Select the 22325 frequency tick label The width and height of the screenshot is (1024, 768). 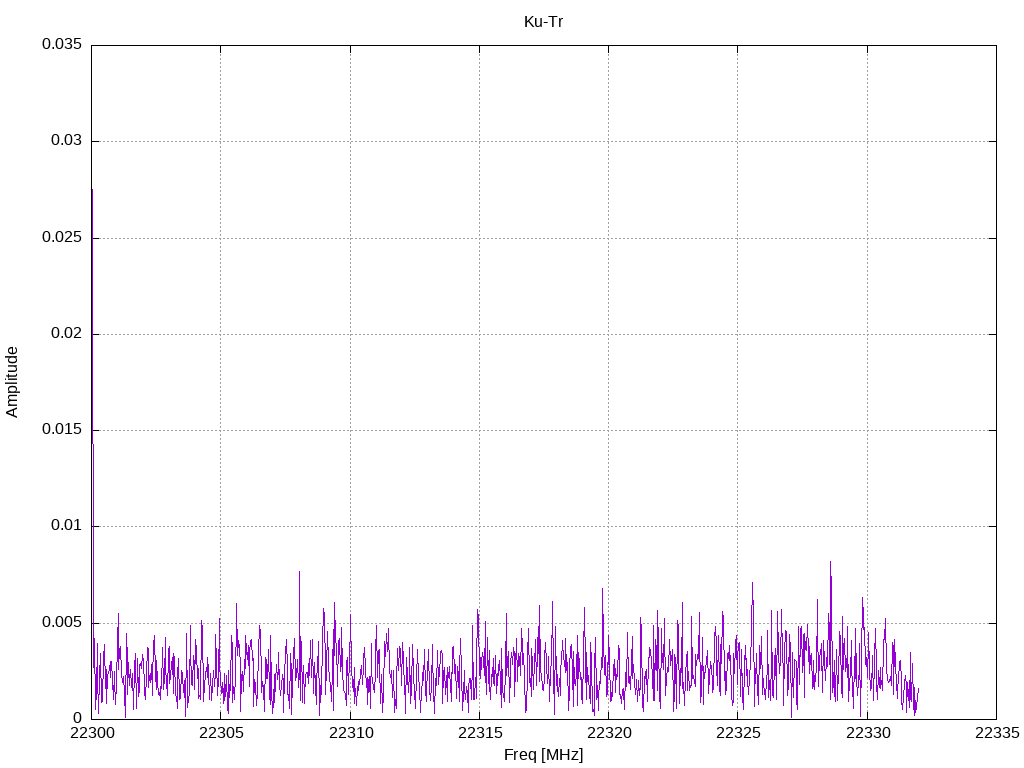pyautogui.click(x=738, y=734)
